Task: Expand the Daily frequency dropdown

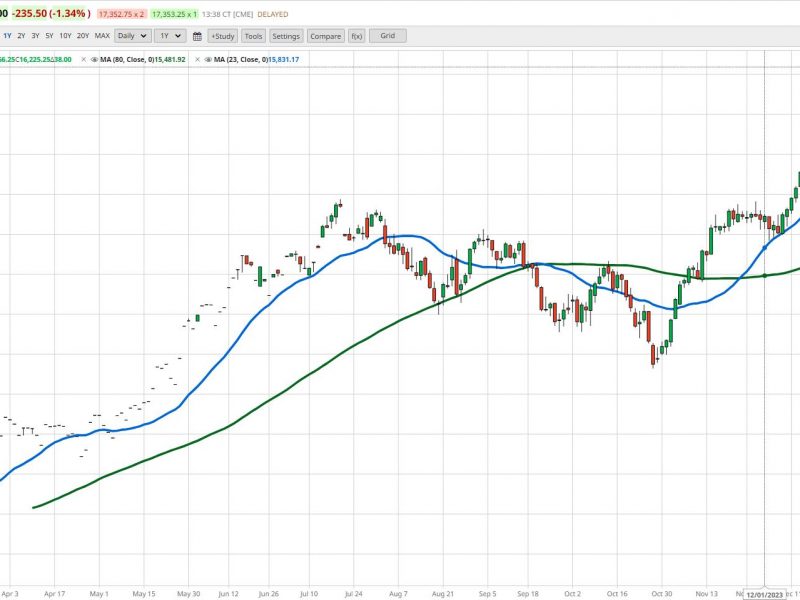Action: (x=133, y=36)
